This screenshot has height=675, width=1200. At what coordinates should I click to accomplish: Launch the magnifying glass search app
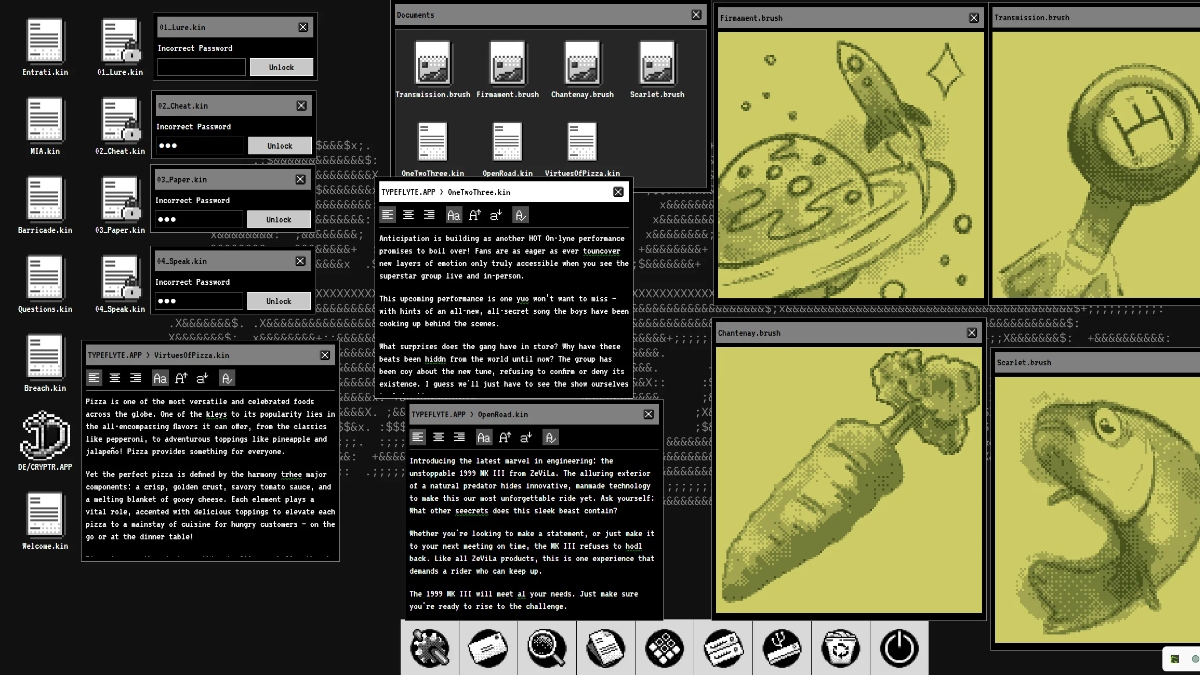[547, 648]
